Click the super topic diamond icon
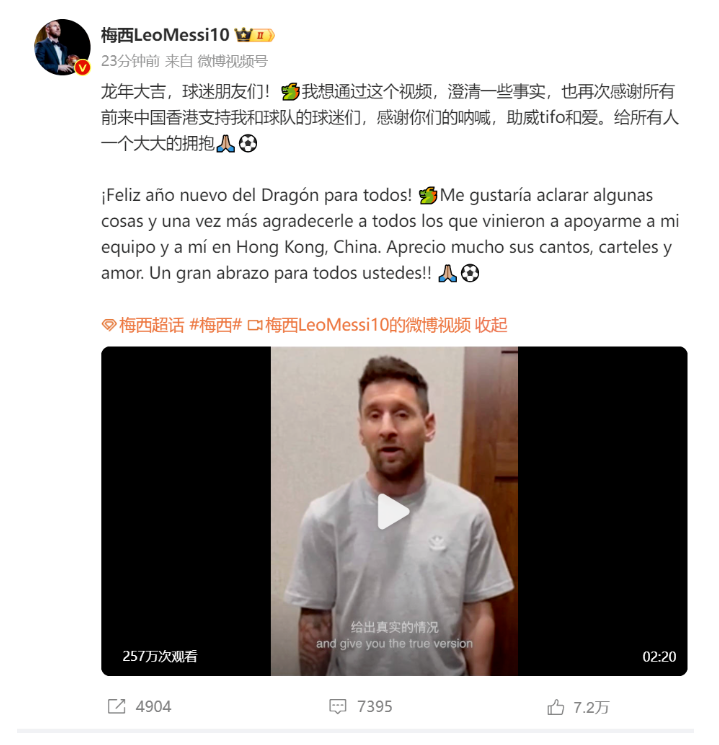 (109, 325)
